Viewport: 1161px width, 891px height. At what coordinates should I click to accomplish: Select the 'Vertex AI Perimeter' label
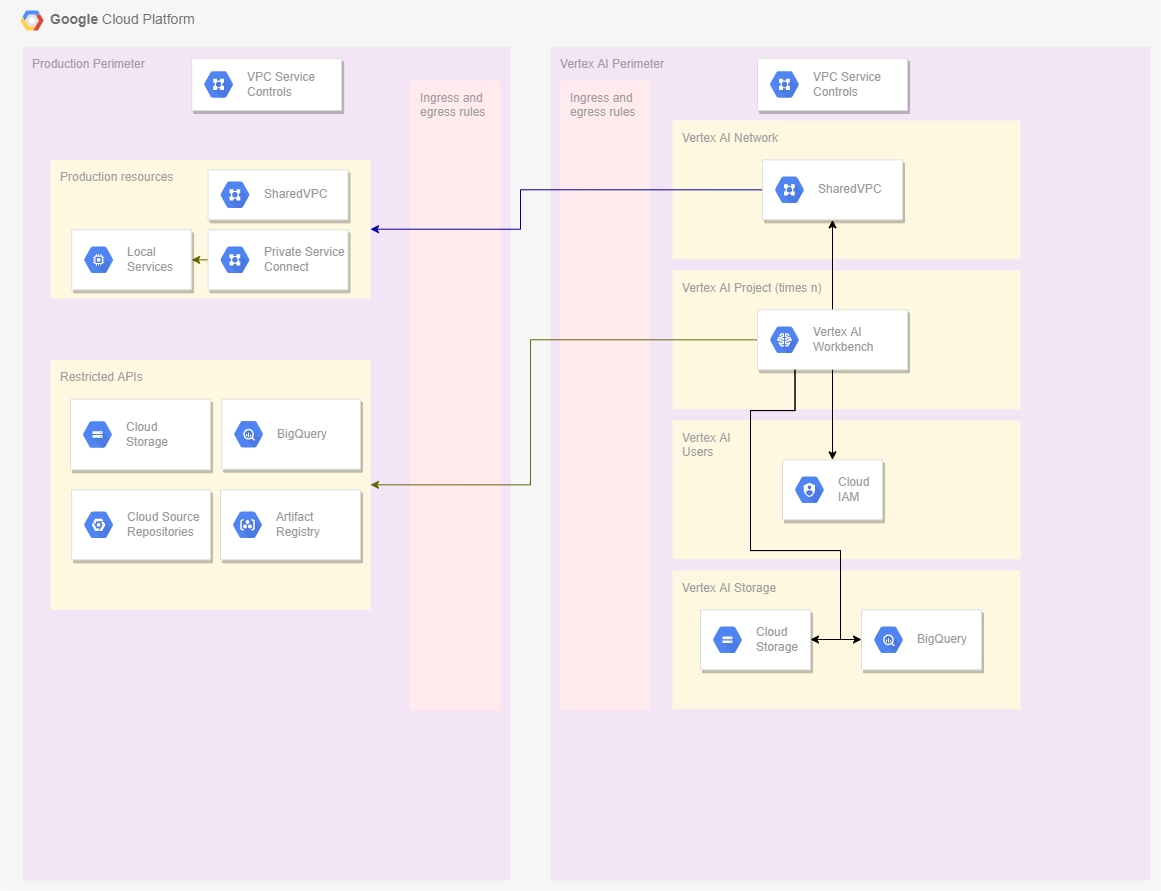pyautogui.click(x=612, y=64)
